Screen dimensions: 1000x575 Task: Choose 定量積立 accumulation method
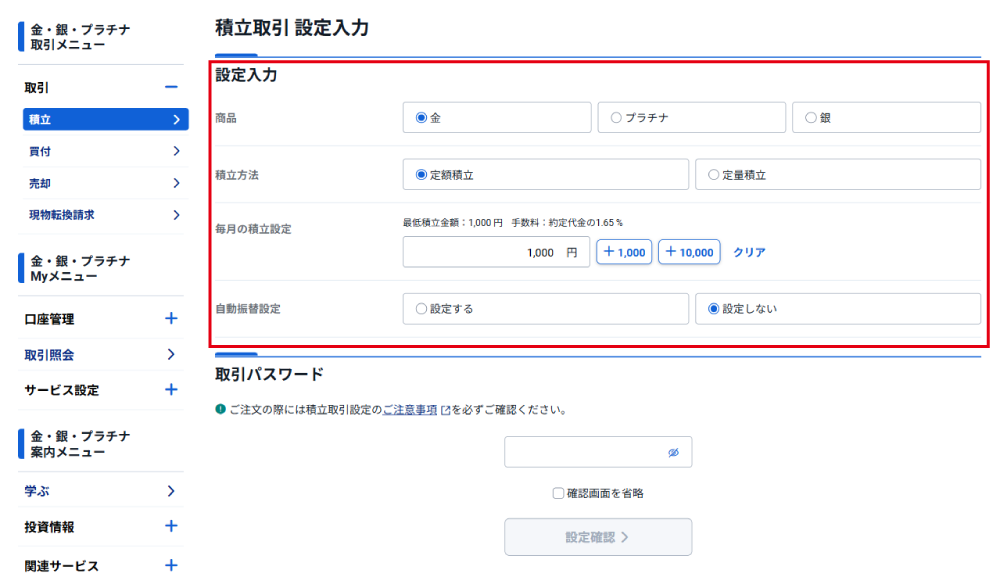click(x=713, y=175)
